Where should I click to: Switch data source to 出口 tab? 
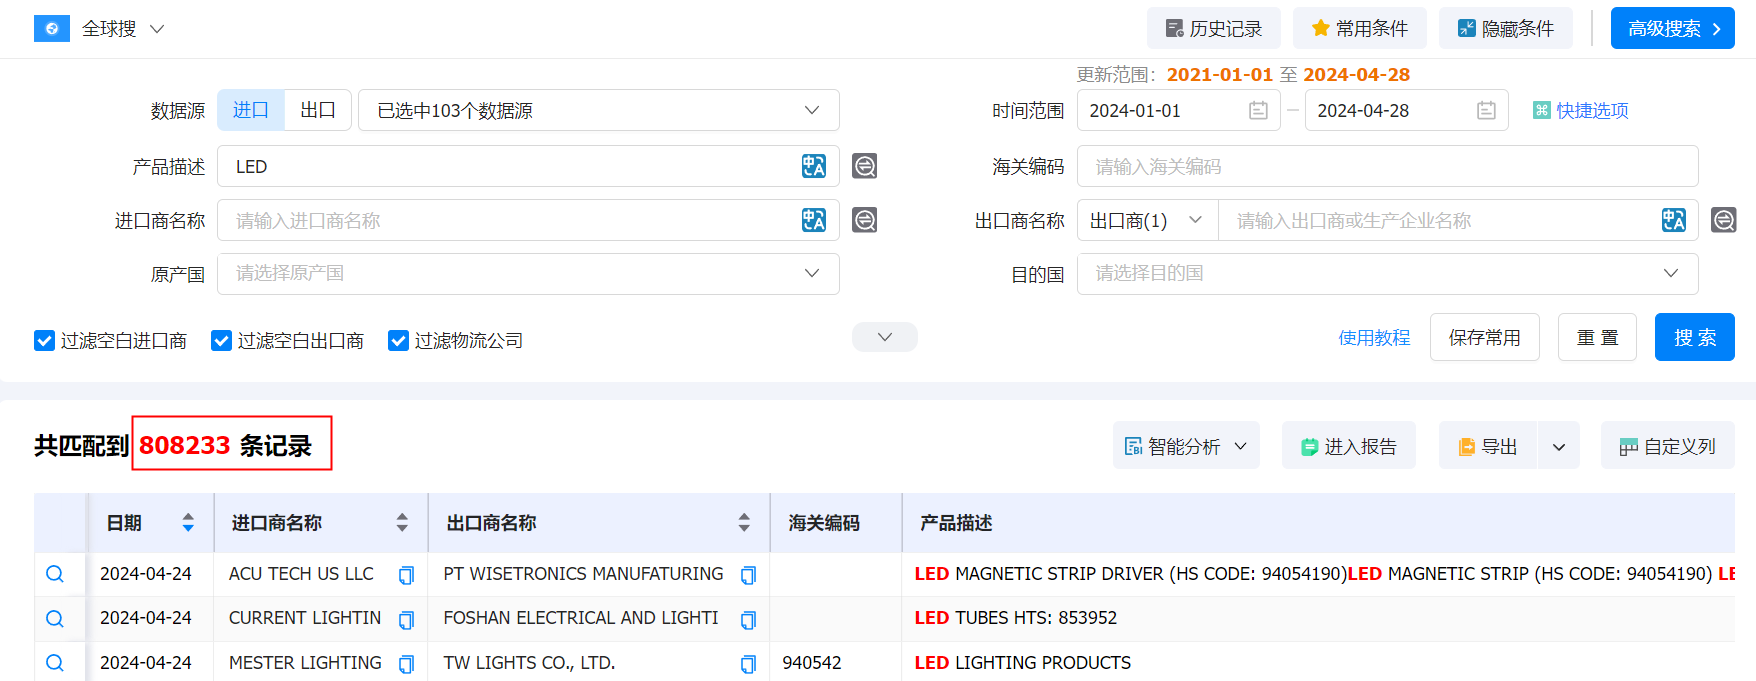pyautogui.click(x=318, y=110)
